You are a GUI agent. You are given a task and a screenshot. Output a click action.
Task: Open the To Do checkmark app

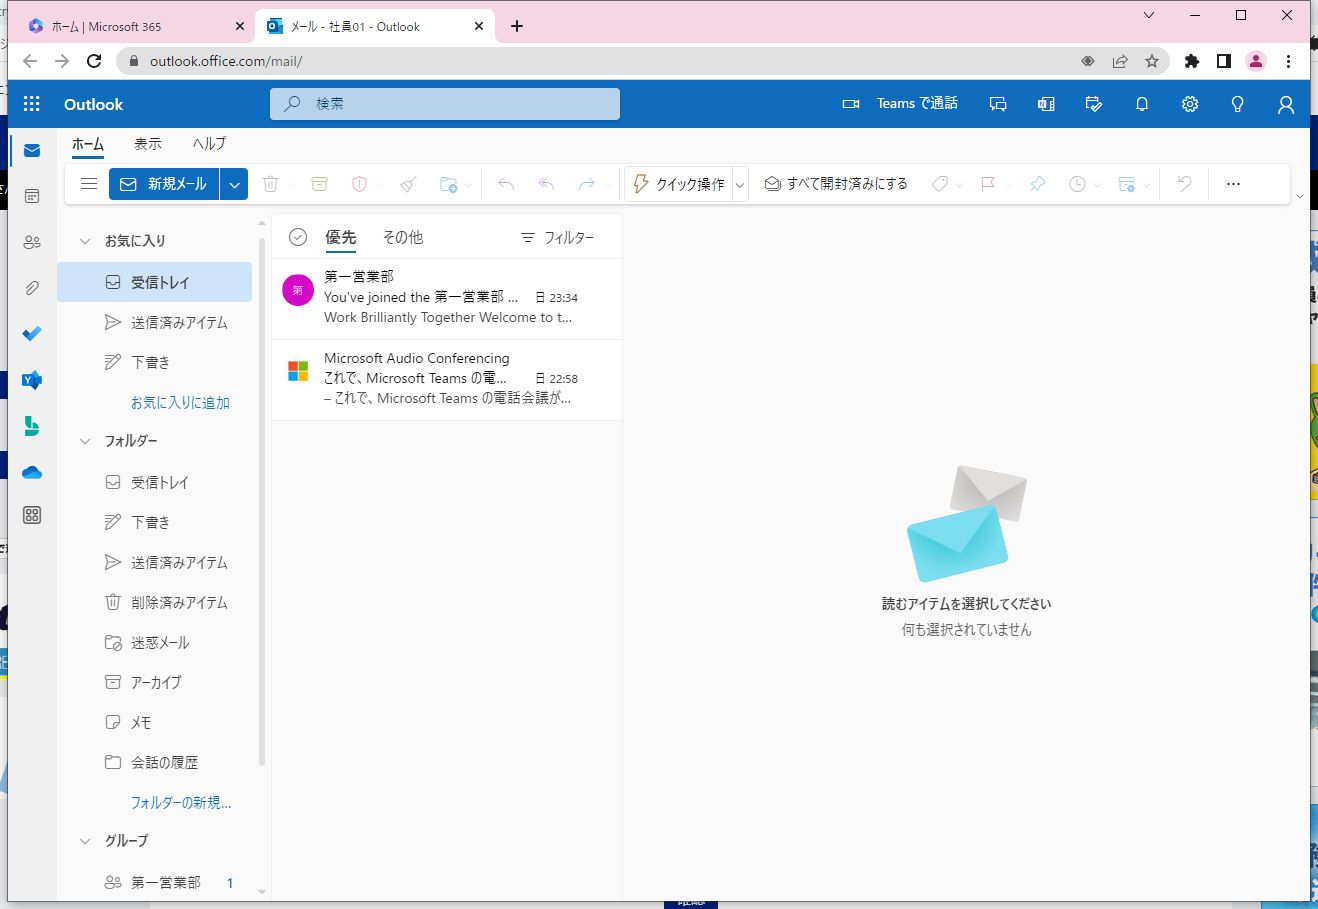coord(32,334)
